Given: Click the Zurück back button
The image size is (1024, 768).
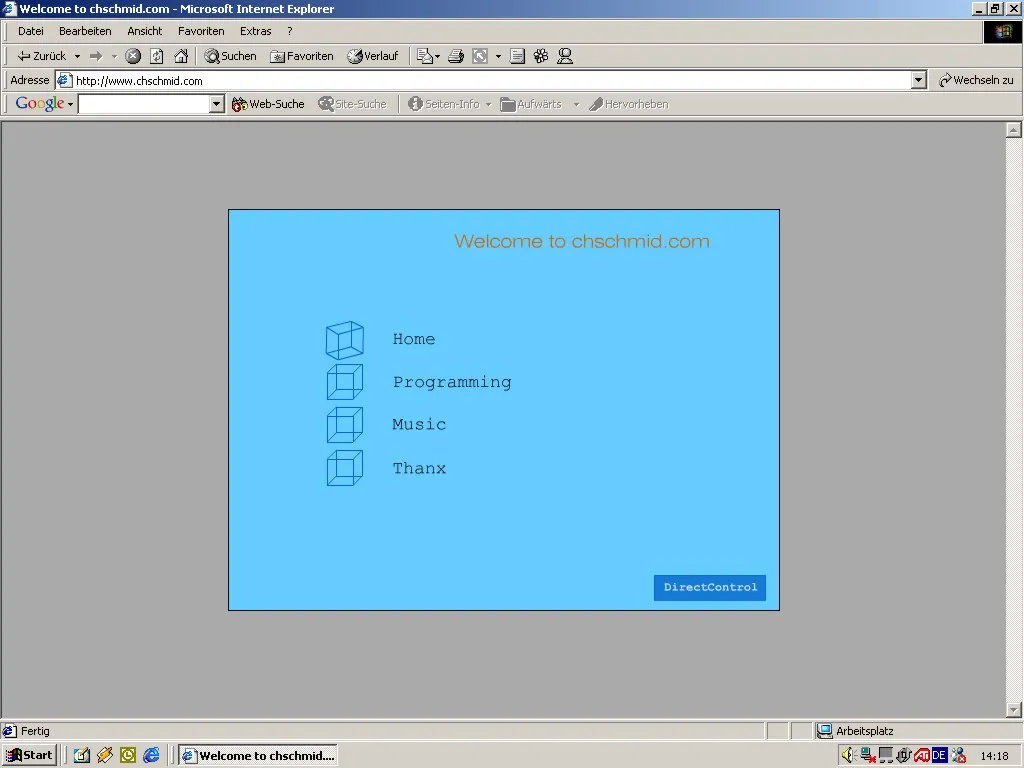Looking at the screenshot, I should click(x=42, y=56).
